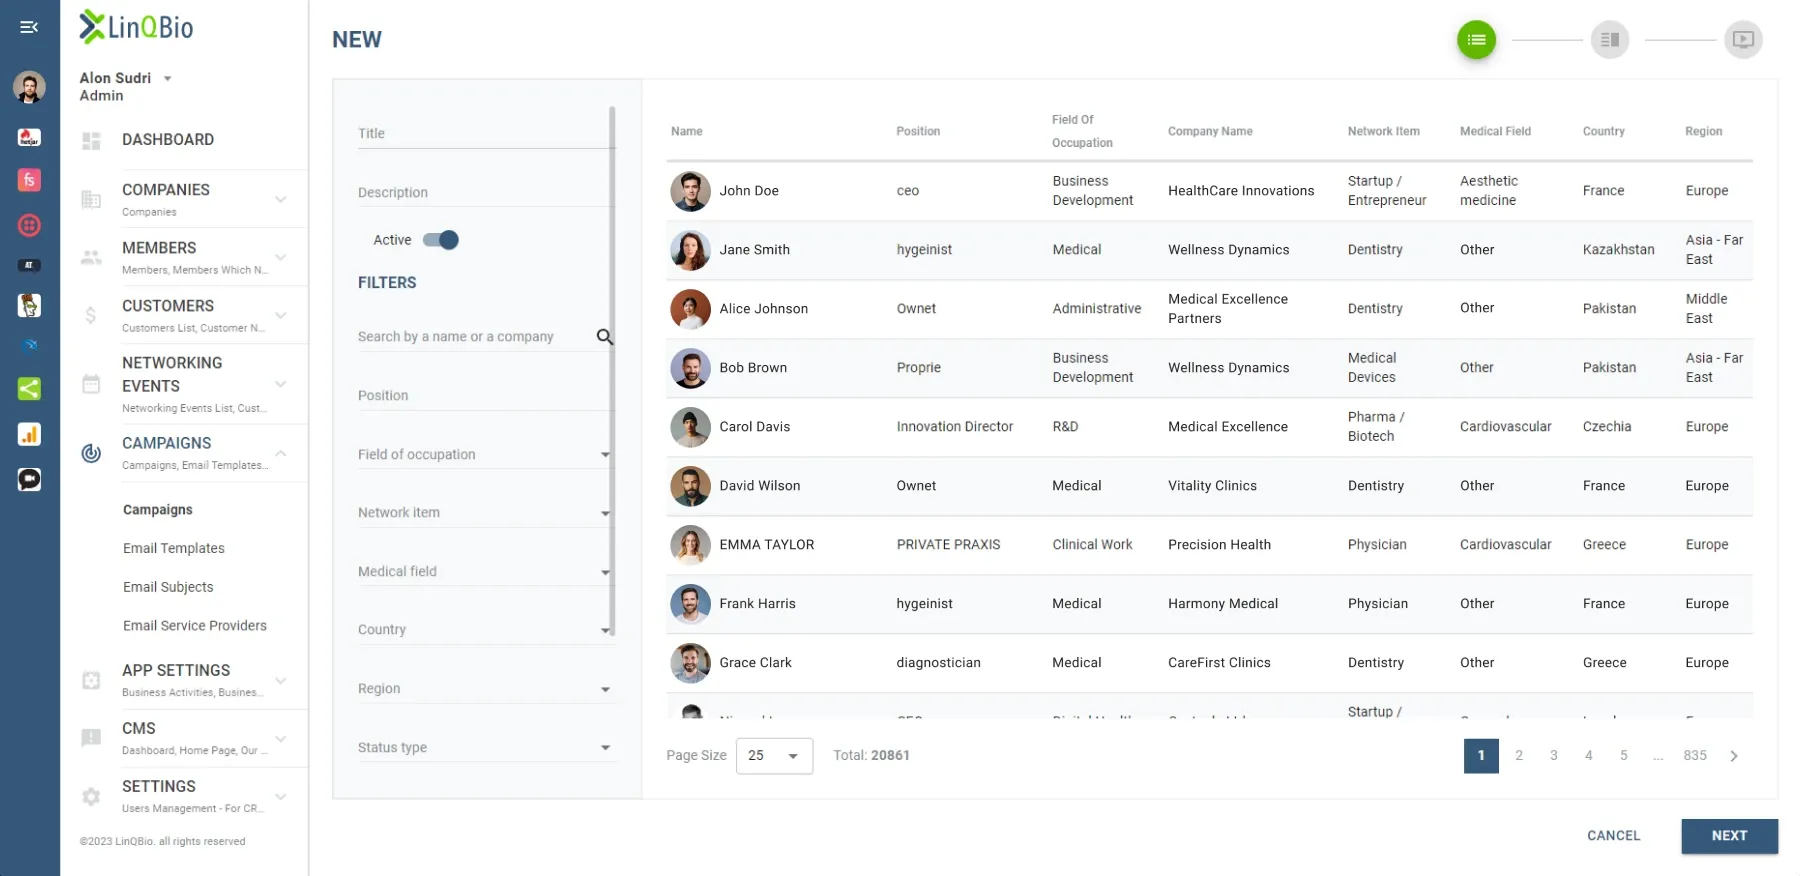Click the 'Vitality Clinics' company cell
The width and height of the screenshot is (1800, 876).
tap(1212, 486)
